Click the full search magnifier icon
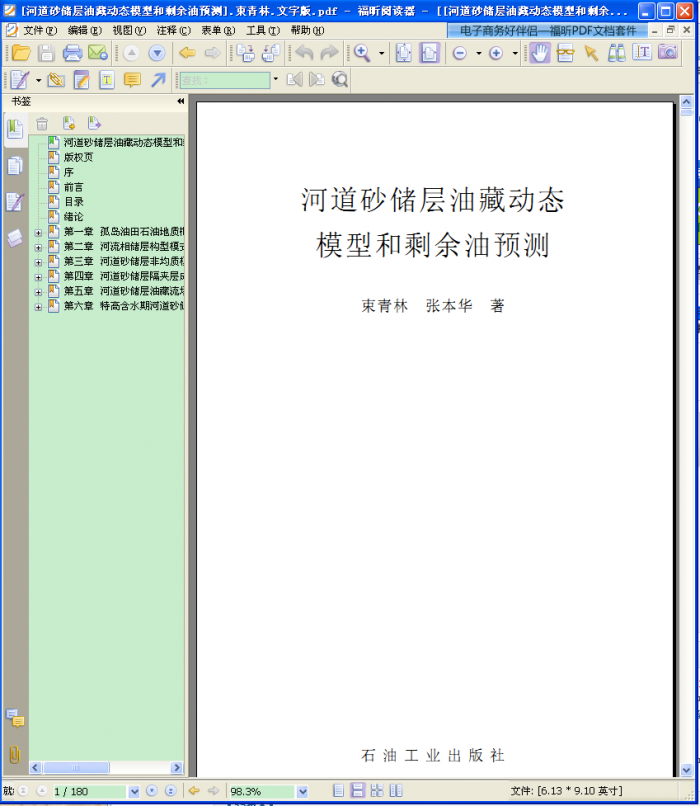The image size is (700, 806). tap(340, 80)
